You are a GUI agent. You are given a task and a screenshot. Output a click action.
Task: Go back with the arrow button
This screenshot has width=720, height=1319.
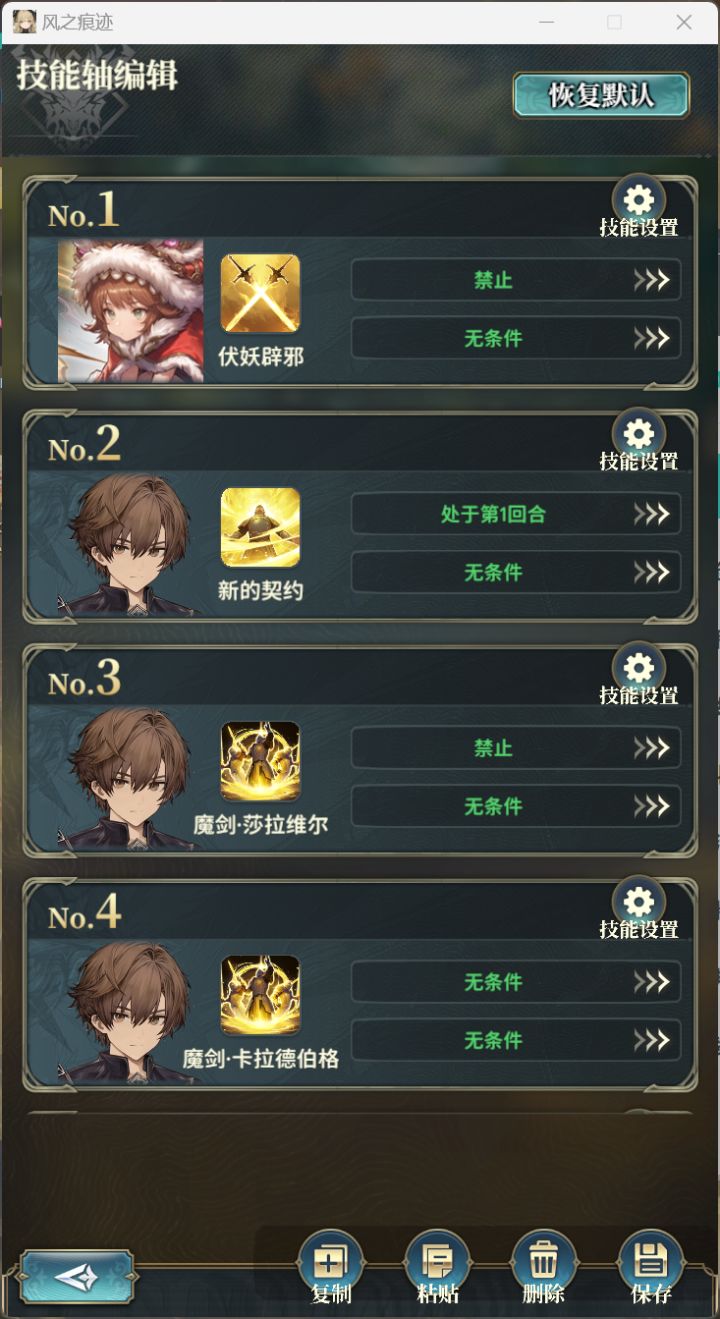click(76, 1276)
